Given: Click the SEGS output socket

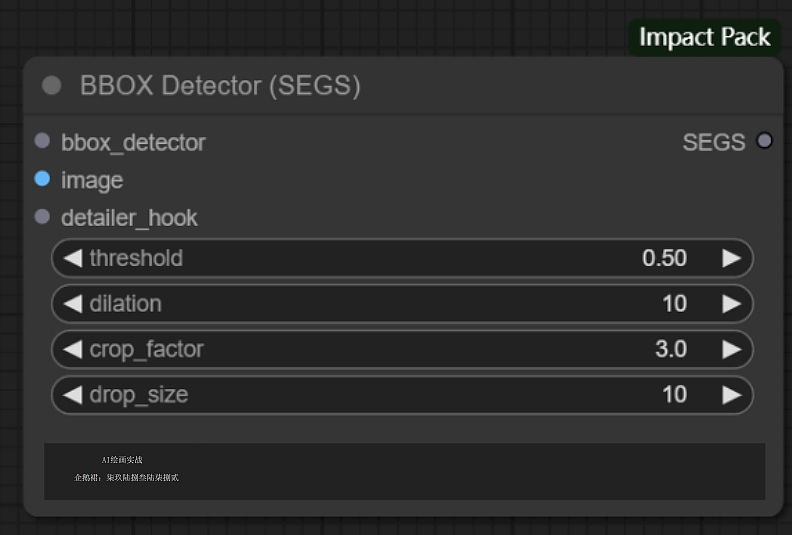Looking at the screenshot, I should point(765,141).
